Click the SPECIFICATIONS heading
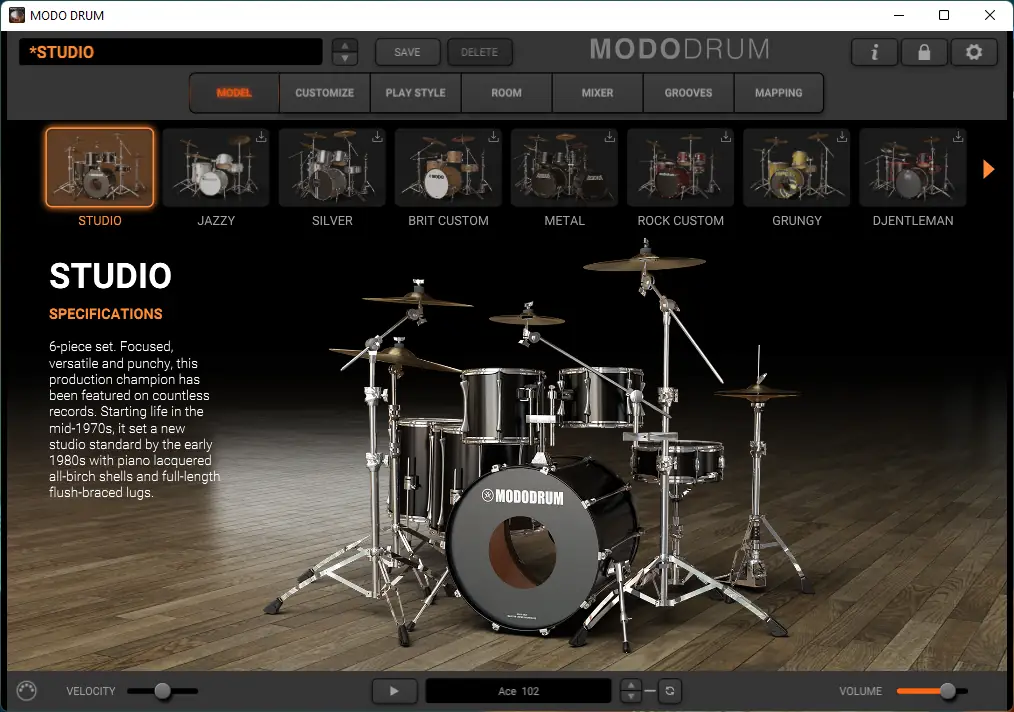 (105, 314)
